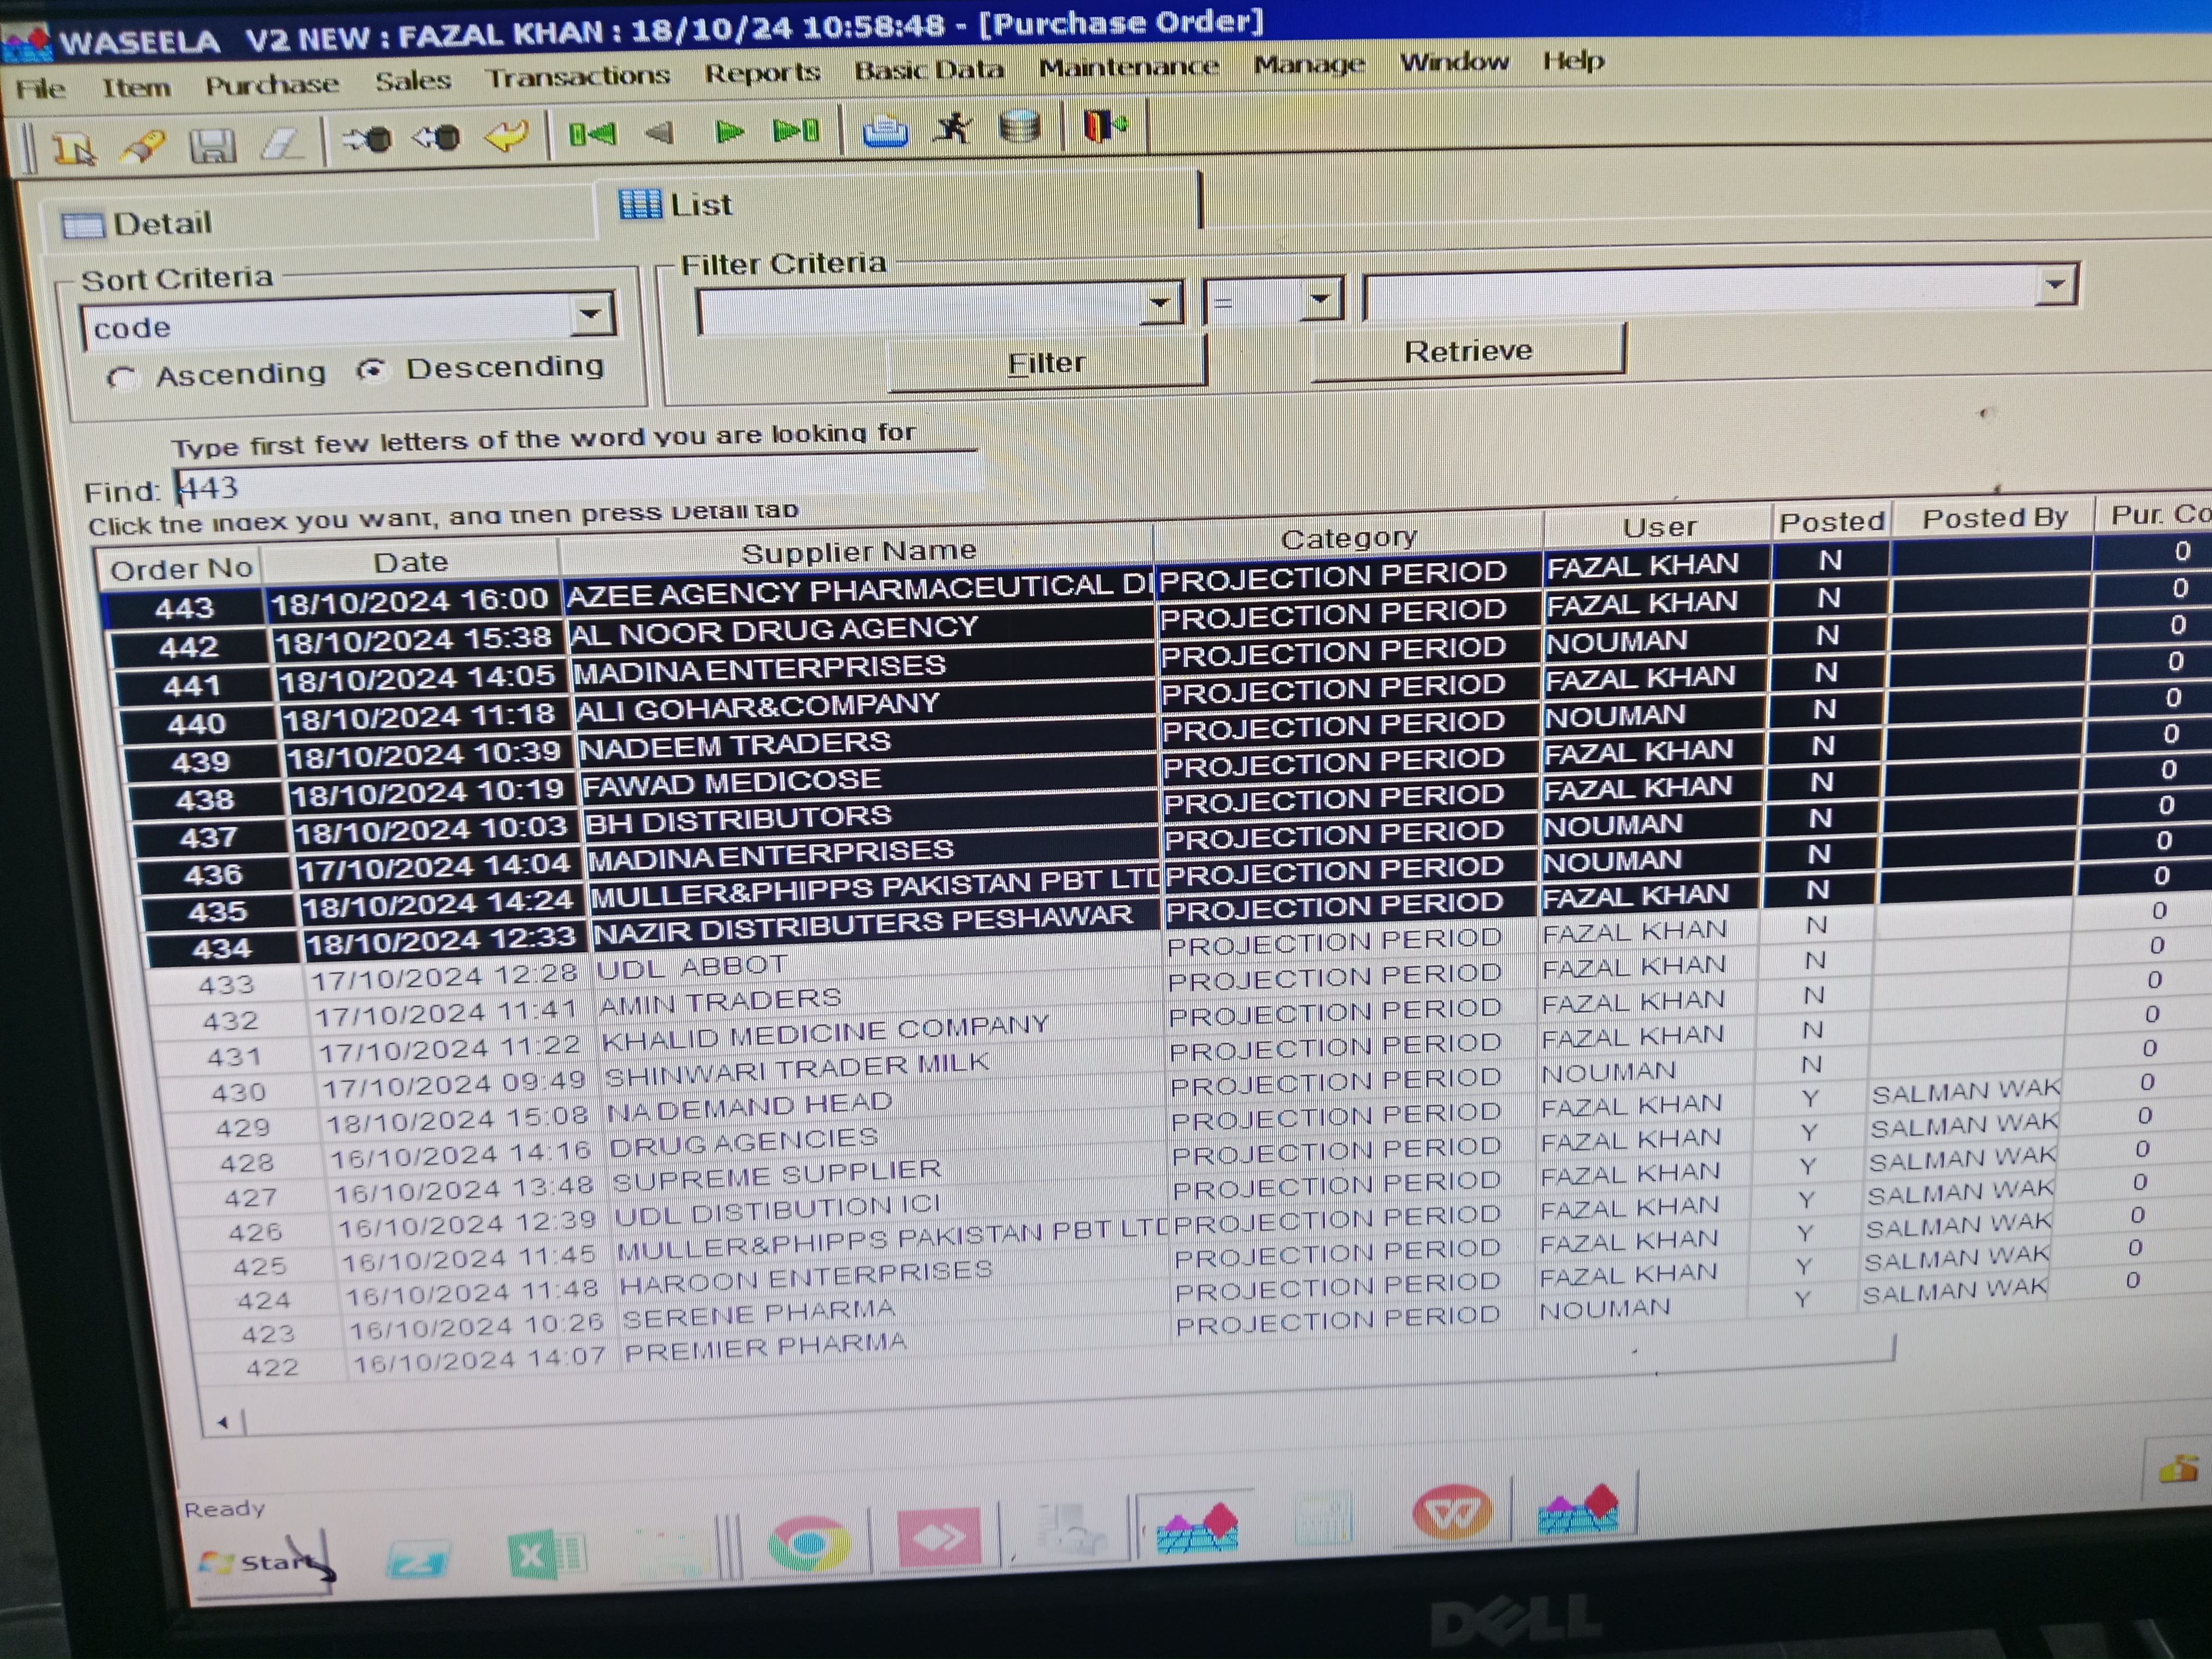This screenshot has width=2212, height=1659.
Task: Click the Retrieve button
Action: tap(1467, 351)
